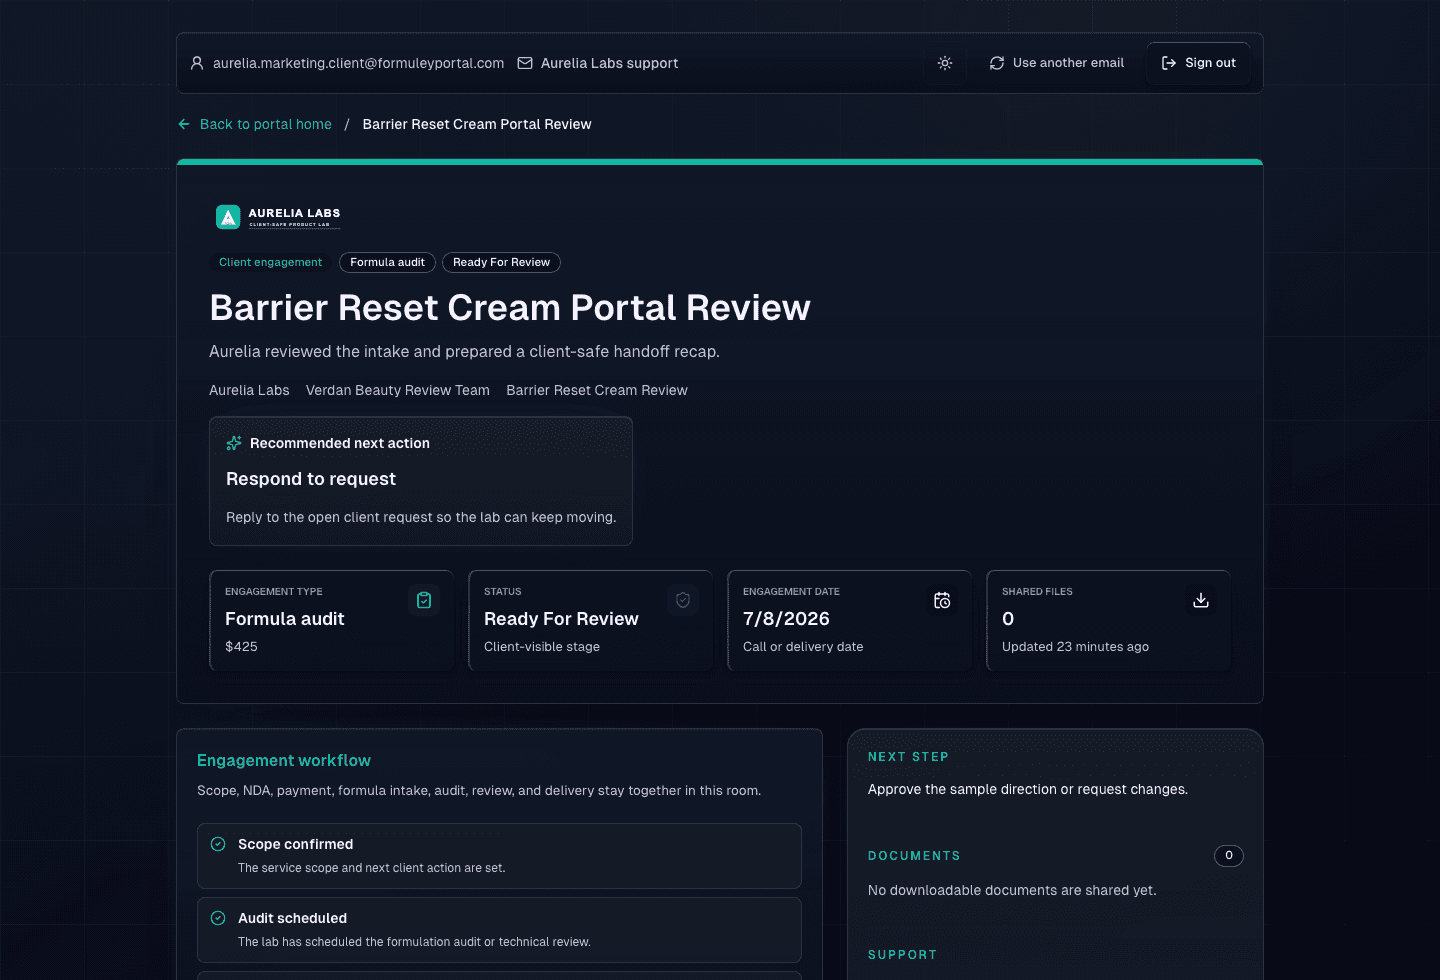Click the Barrier Reset Cream Review label
1440x980 pixels.
(x=597, y=390)
